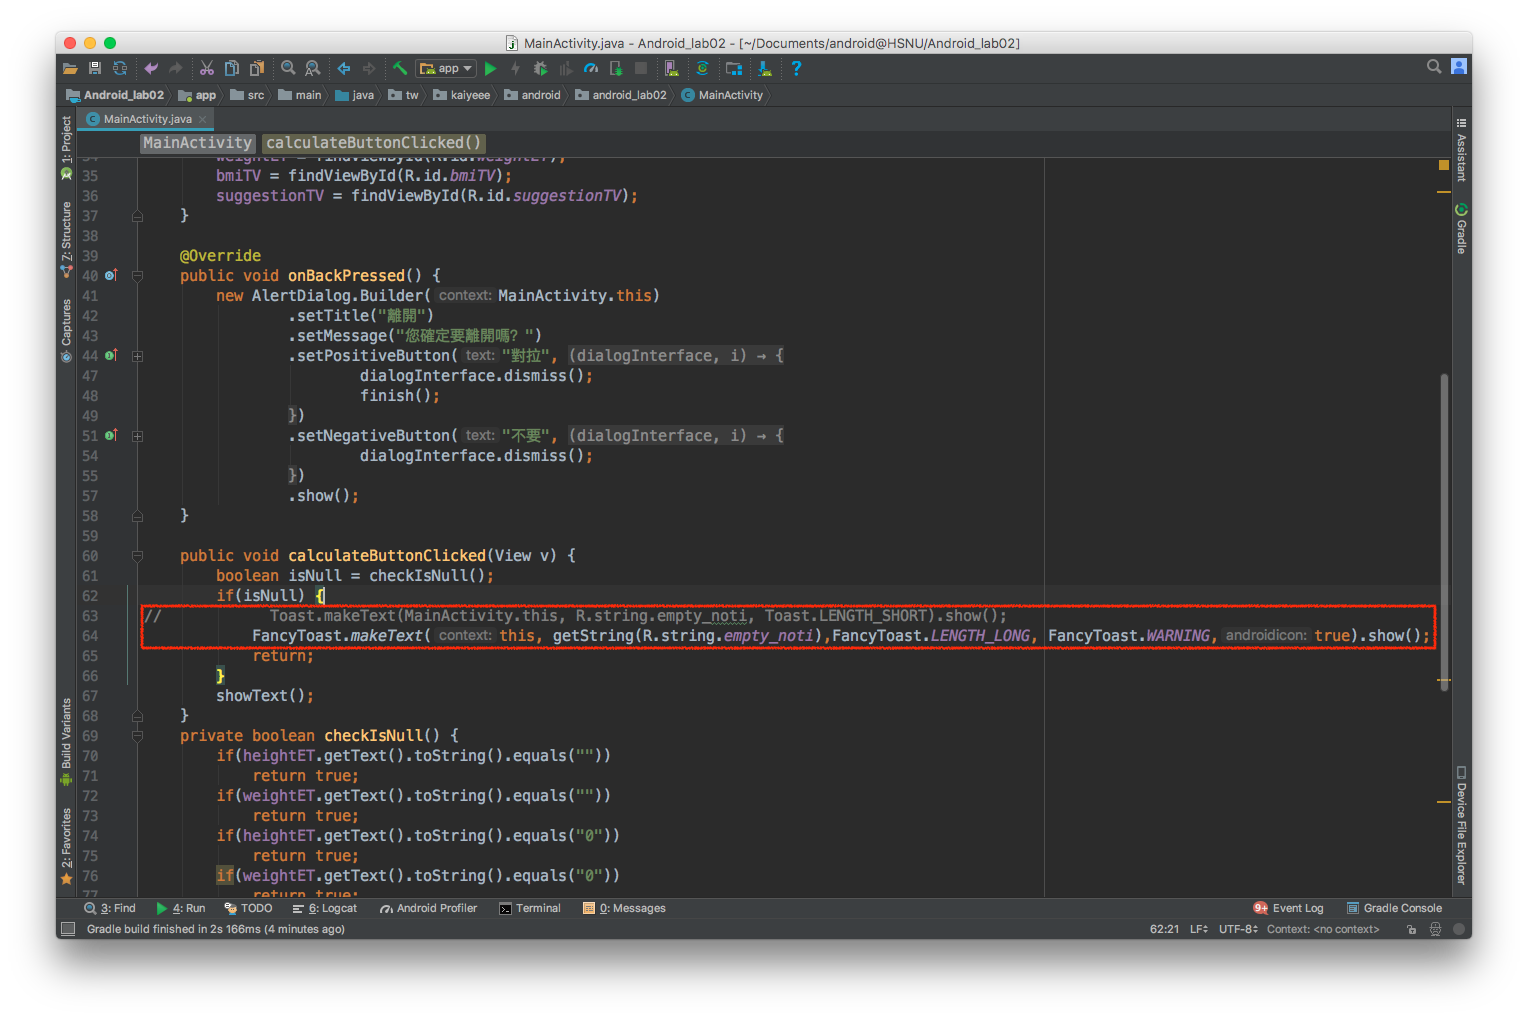
Task: Open the 0: Messages tool window
Action: pyautogui.click(x=624, y=908)
